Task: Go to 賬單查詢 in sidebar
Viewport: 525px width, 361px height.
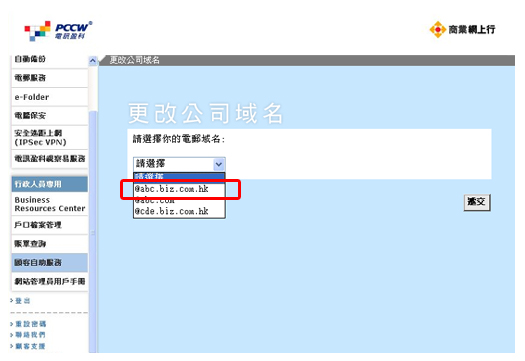Action: coord(50,244)
